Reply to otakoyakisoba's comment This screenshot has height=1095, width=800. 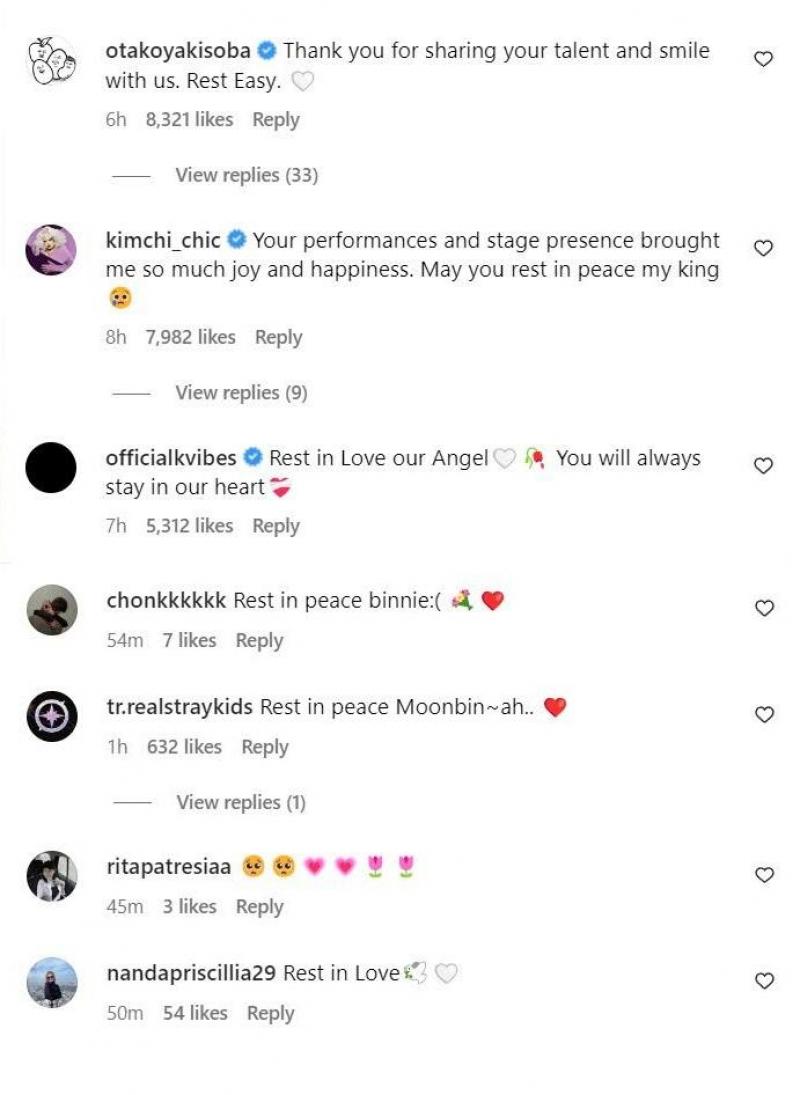276,120
